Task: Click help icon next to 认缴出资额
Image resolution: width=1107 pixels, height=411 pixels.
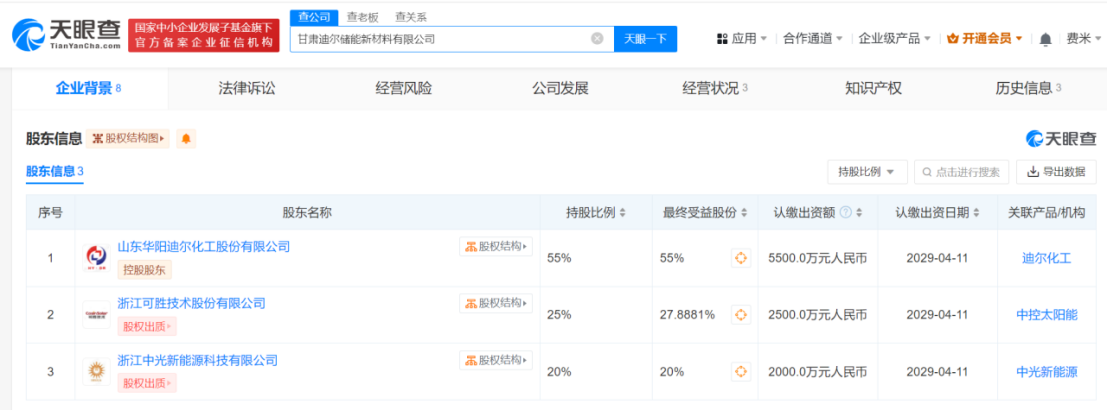Action: click(x=846, y=213)
